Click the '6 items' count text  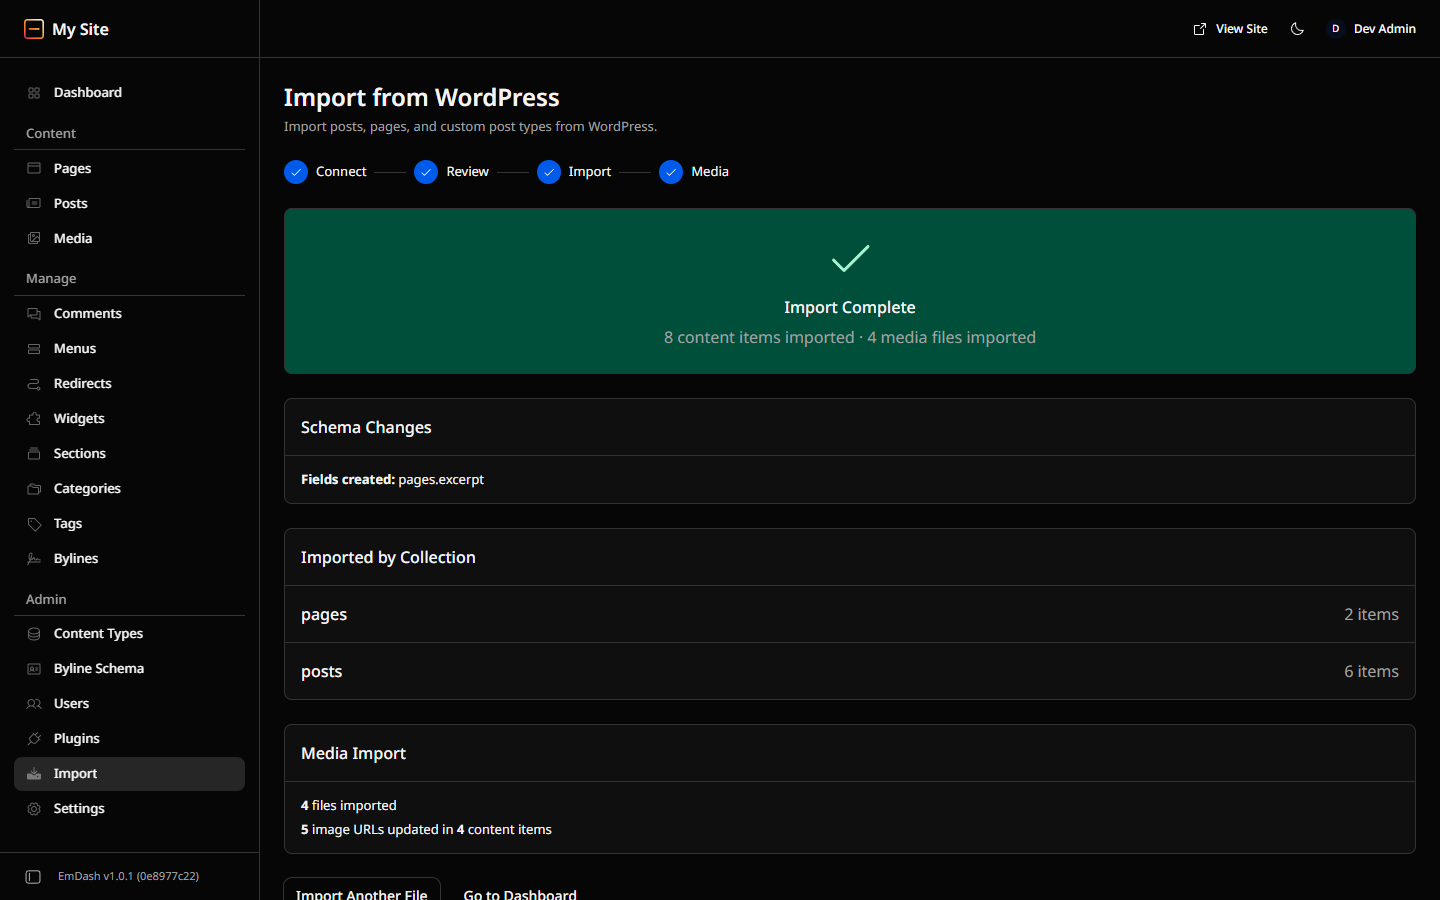pos(1371,671)
